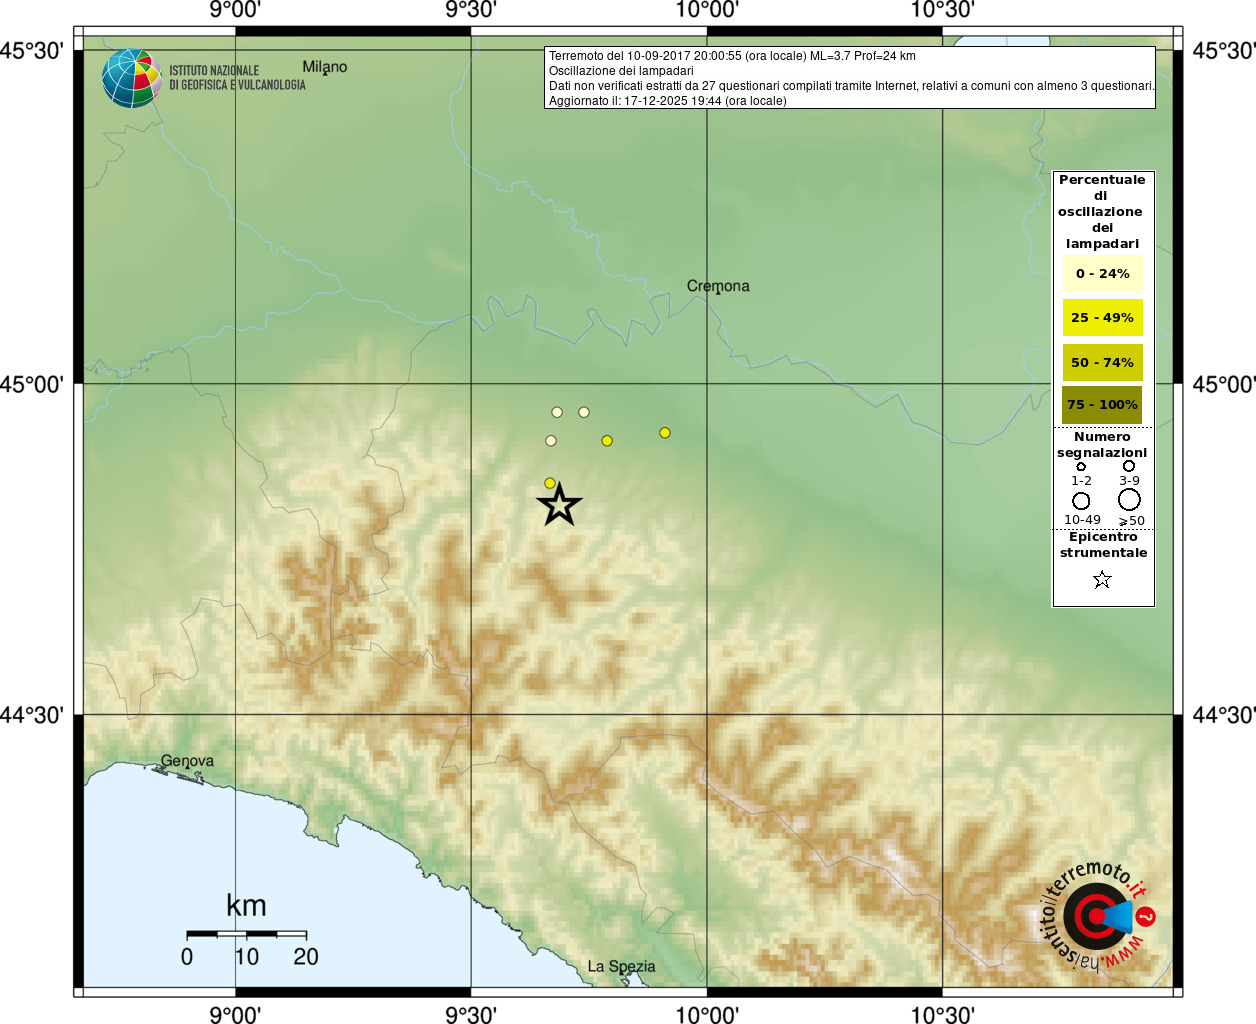This screenshot has height=1024, width=1256.
Task: Click the left 45°00' latitude label
Action: click(x=32, y=384)
